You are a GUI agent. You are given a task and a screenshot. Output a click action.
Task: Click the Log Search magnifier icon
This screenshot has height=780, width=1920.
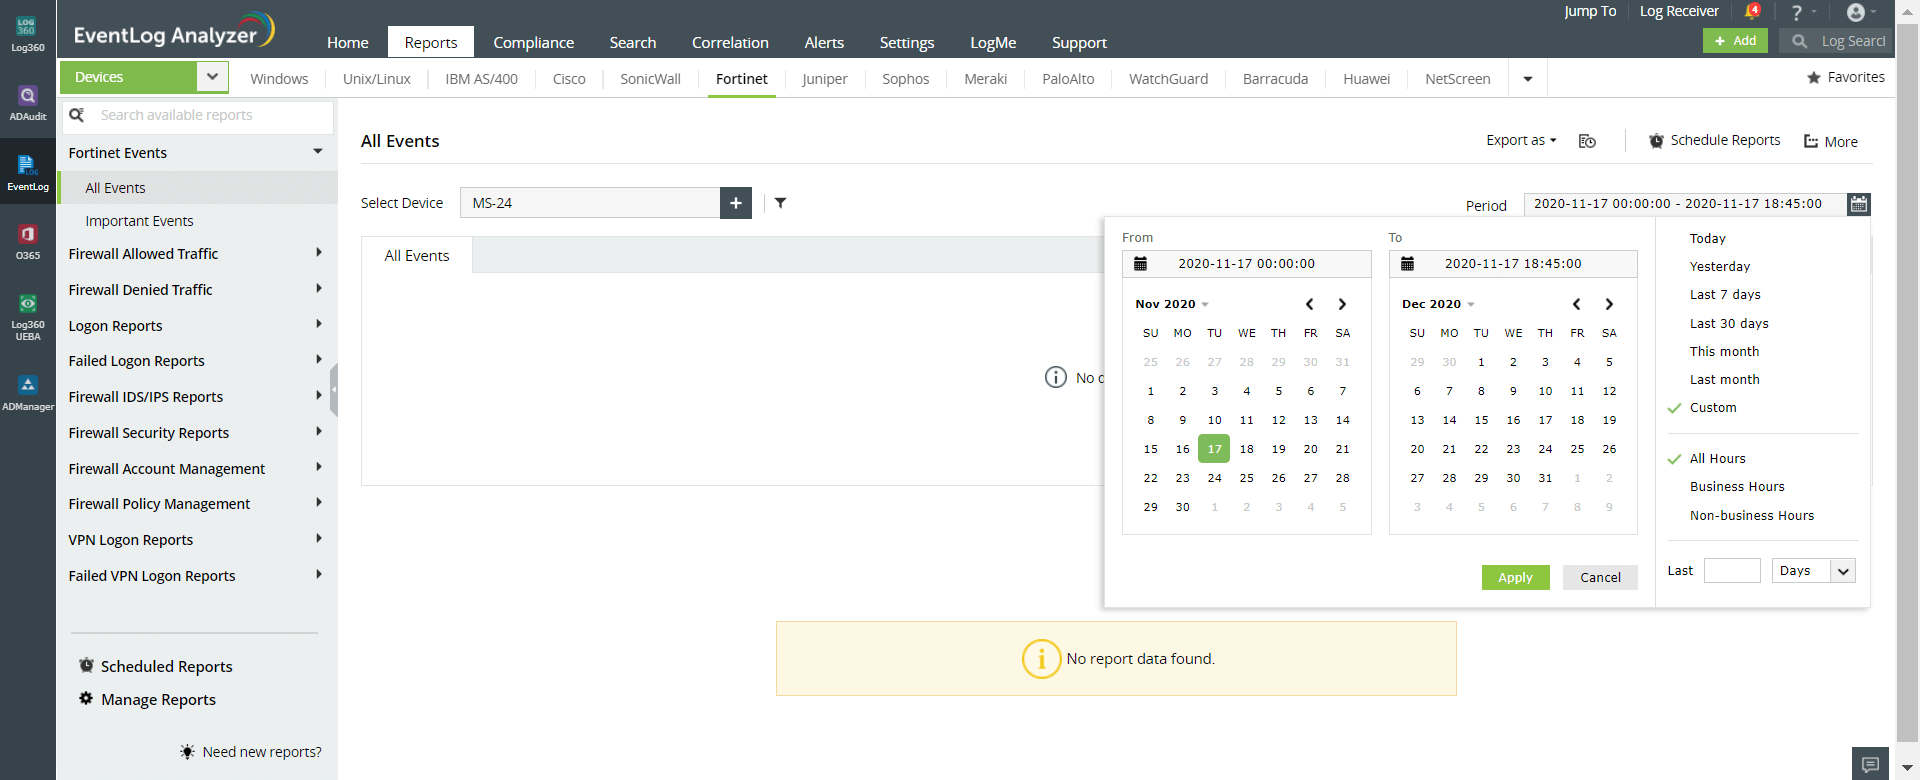[1799, 41]
